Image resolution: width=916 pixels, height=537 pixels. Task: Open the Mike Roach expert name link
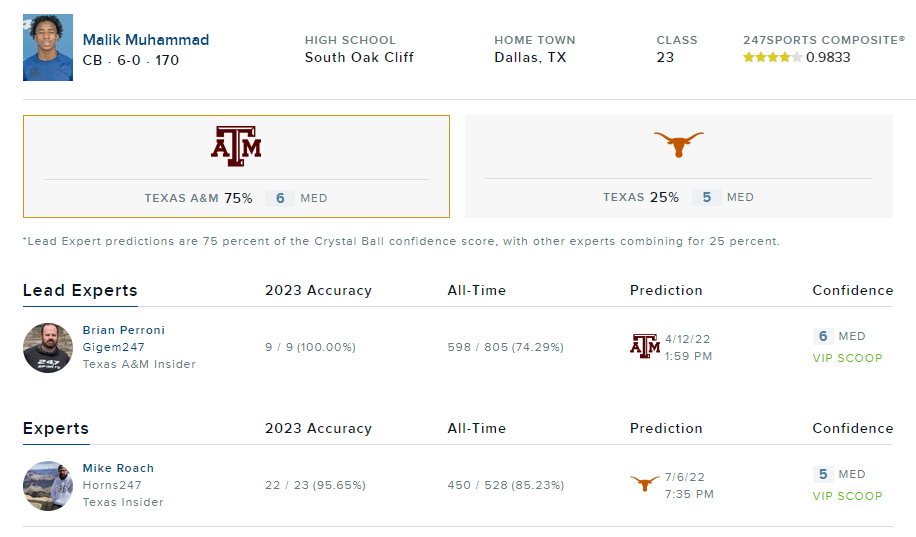pyautogui.click(x=118, y=468)
